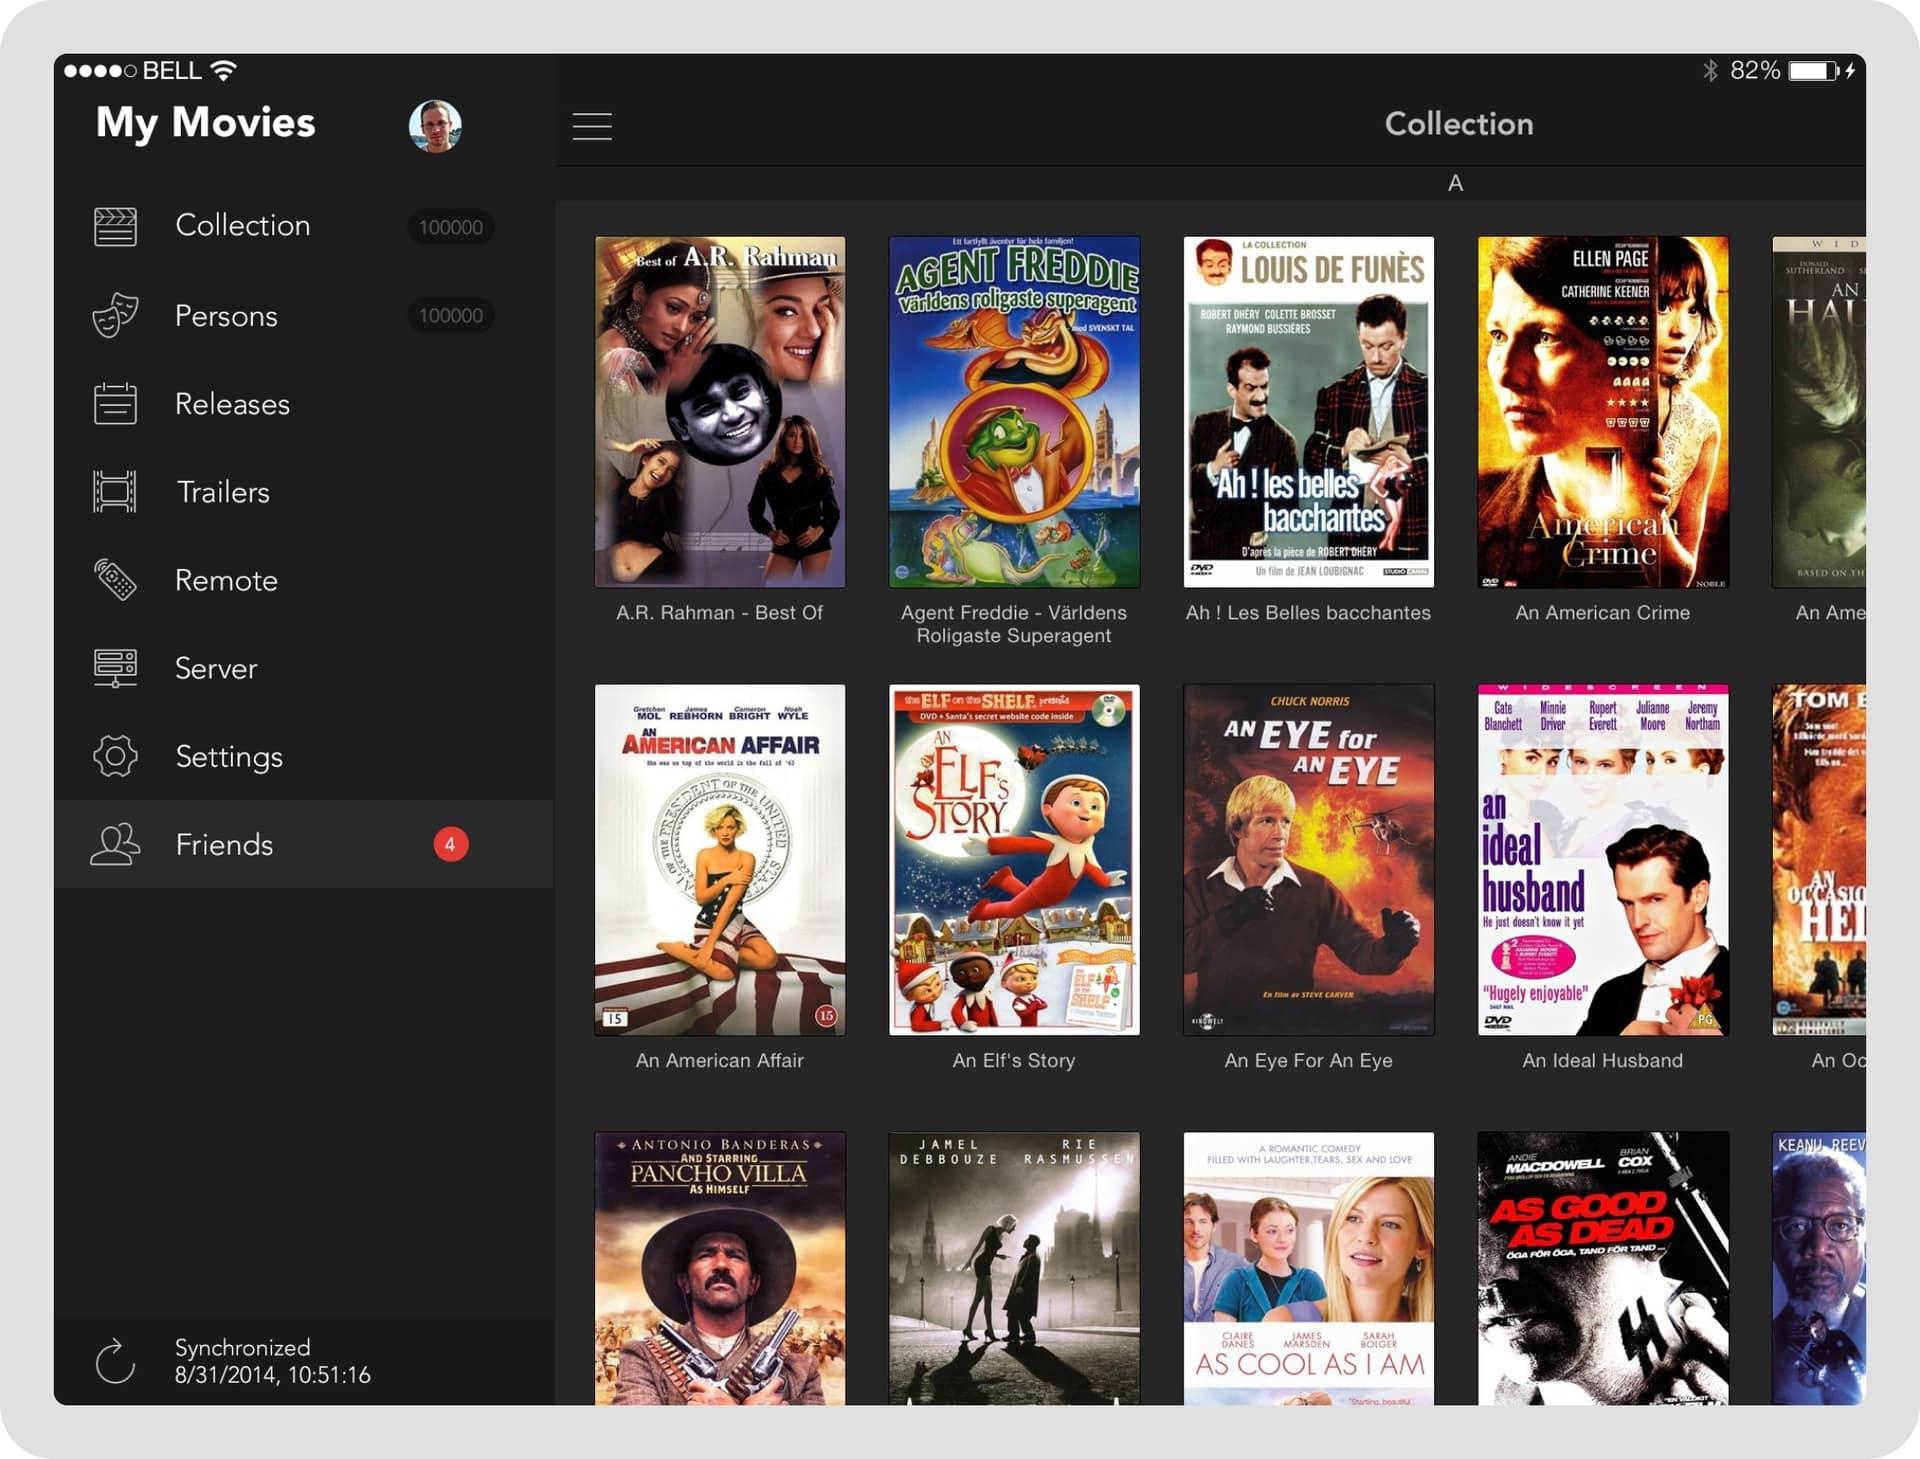Open the Agent Freddie cover
The image size is (1920, 1459).
(1014, 412)
